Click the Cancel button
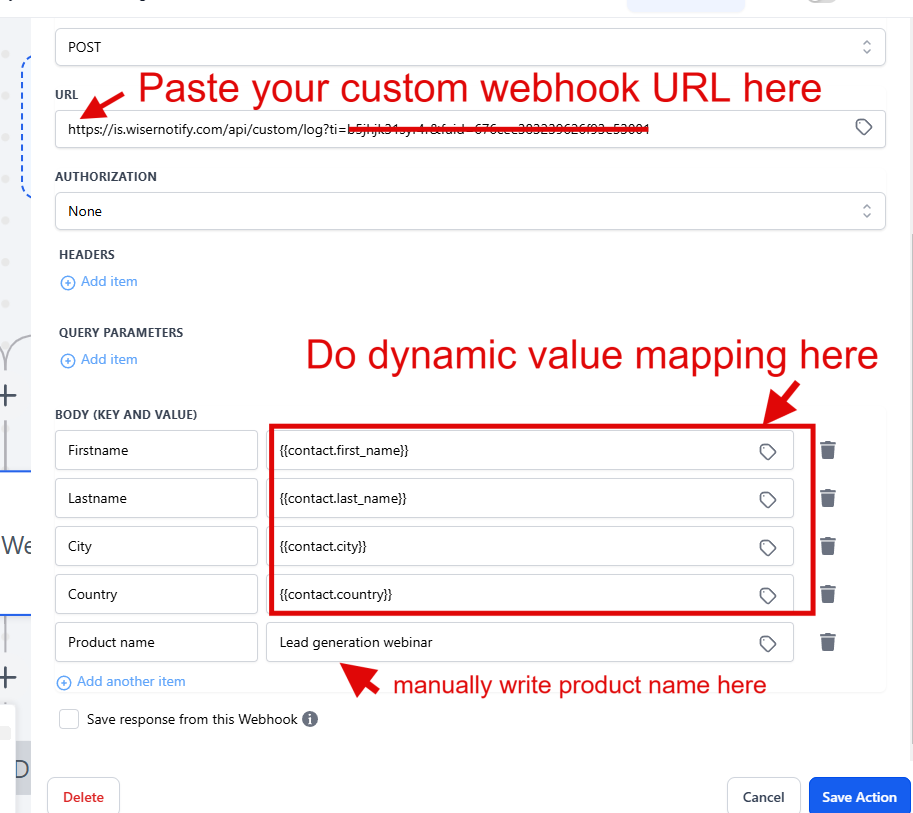The height and width of the screenshot is (813, 913). pyautogui.click(x=763, y=797)
